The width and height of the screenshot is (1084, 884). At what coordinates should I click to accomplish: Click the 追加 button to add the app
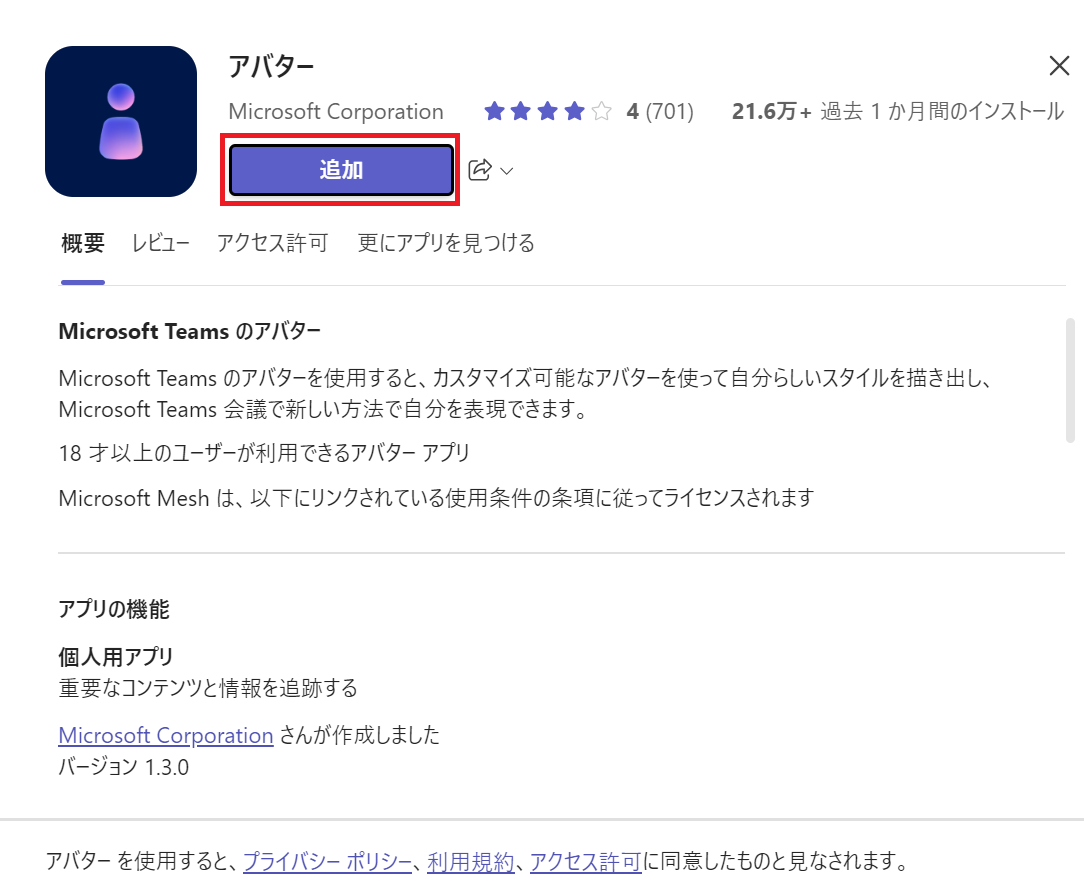341,170
